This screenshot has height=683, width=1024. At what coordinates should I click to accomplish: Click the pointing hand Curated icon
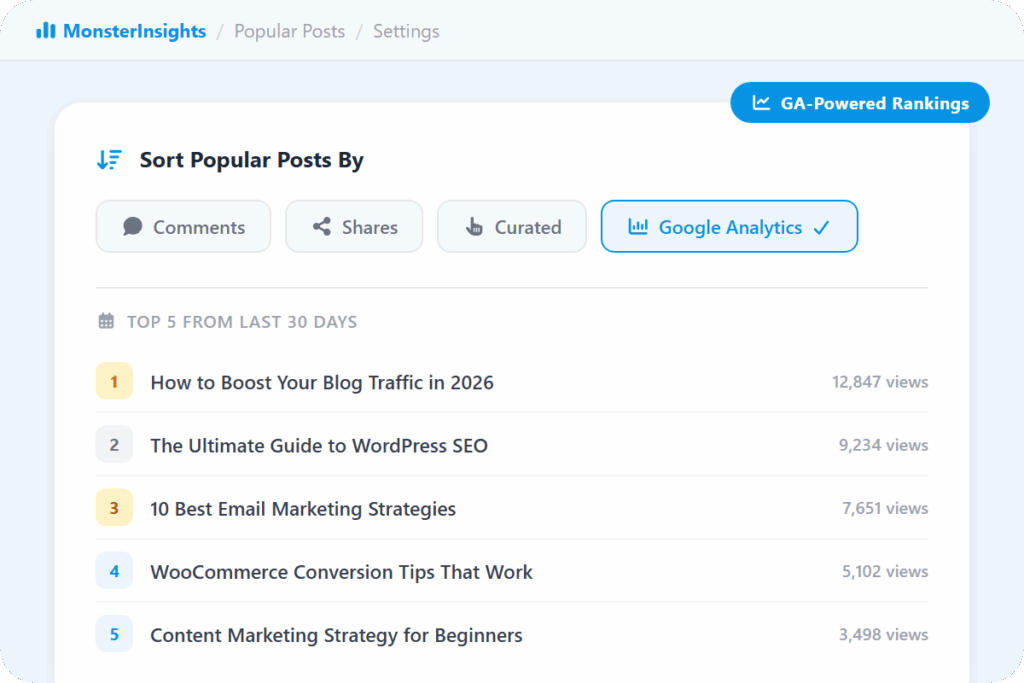coord(474,227)
